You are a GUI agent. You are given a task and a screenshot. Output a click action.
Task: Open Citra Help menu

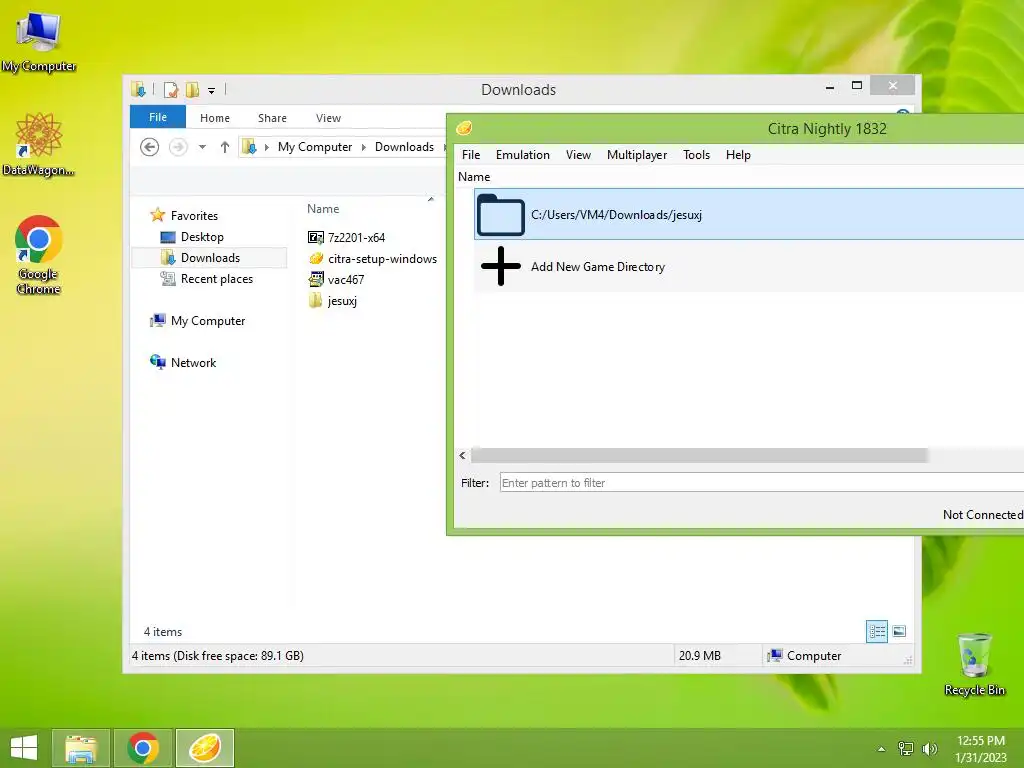738,155
